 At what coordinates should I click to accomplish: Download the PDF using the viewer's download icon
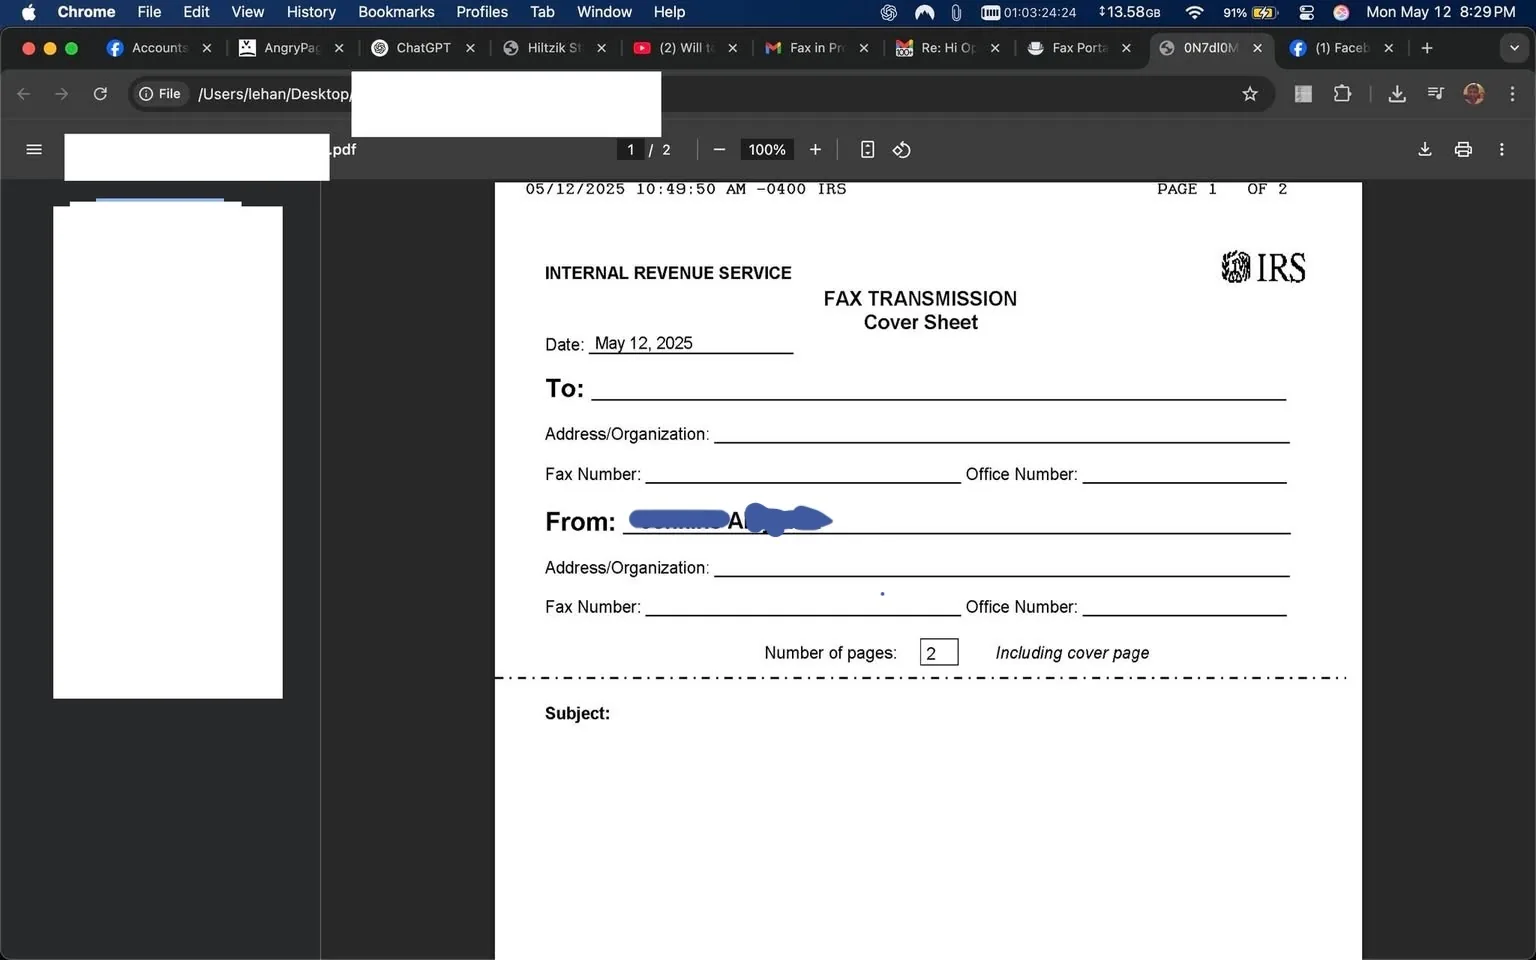[1424, 149]
